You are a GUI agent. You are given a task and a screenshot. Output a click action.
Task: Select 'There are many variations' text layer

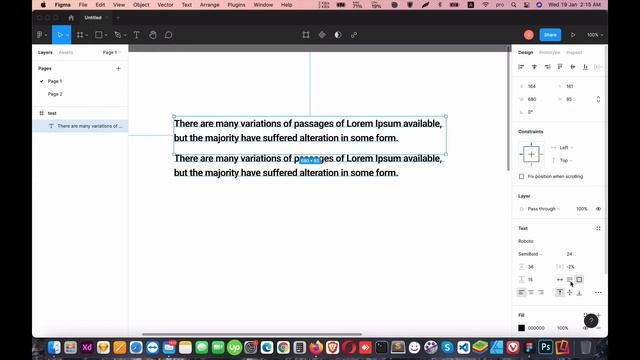point(80,126)
